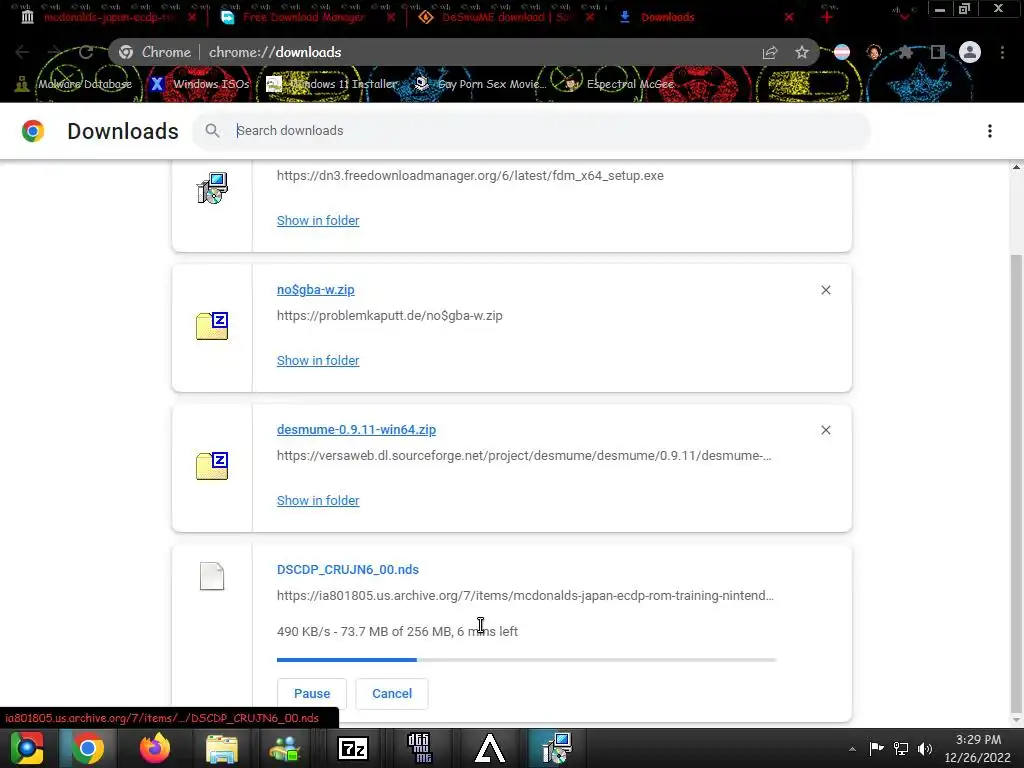Viewport: 1024px width, 768px height.
Task: Open the striped flag extension icon
Action: [842, 52]
